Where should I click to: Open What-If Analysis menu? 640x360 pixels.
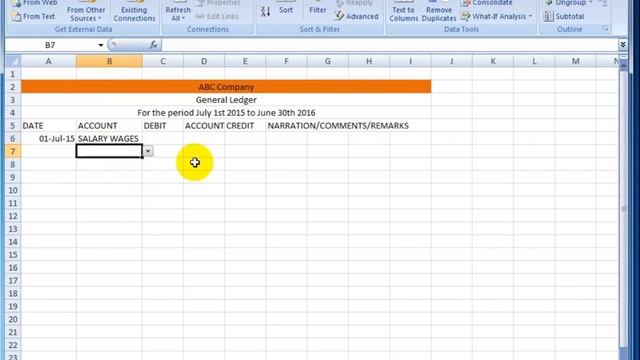[496, 16]
